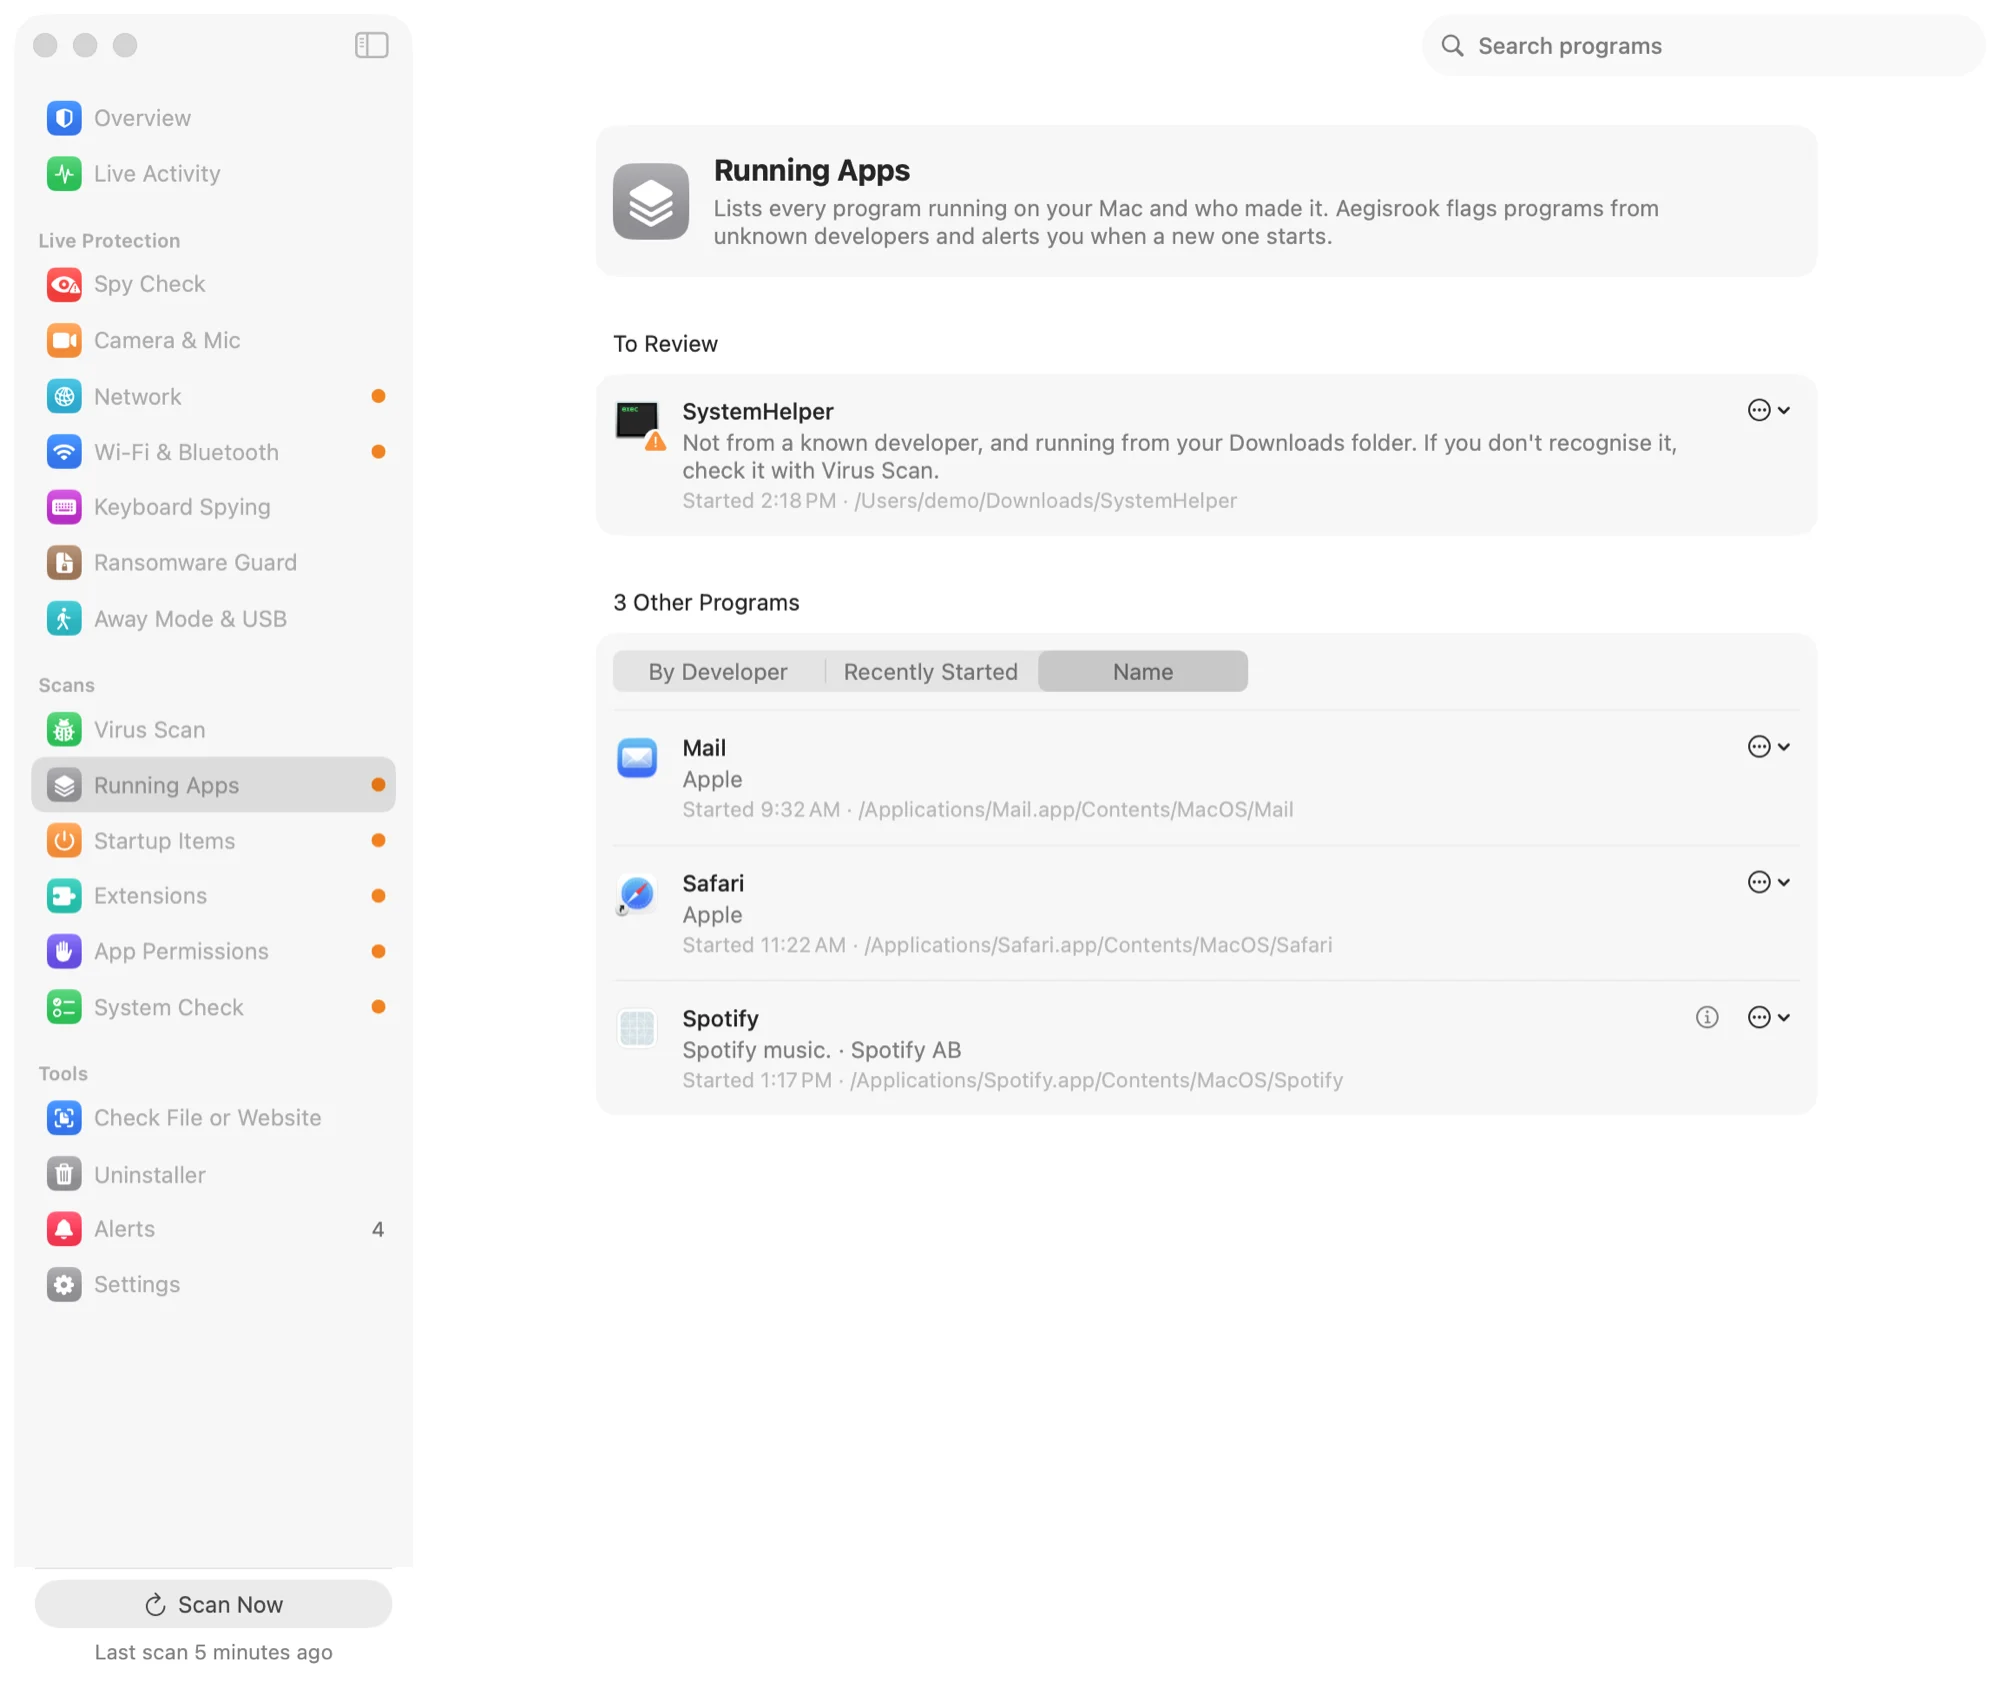The image size is (2000, 1696).
Task: Open the Extensions puzzle icon
Action: (64, 896)
